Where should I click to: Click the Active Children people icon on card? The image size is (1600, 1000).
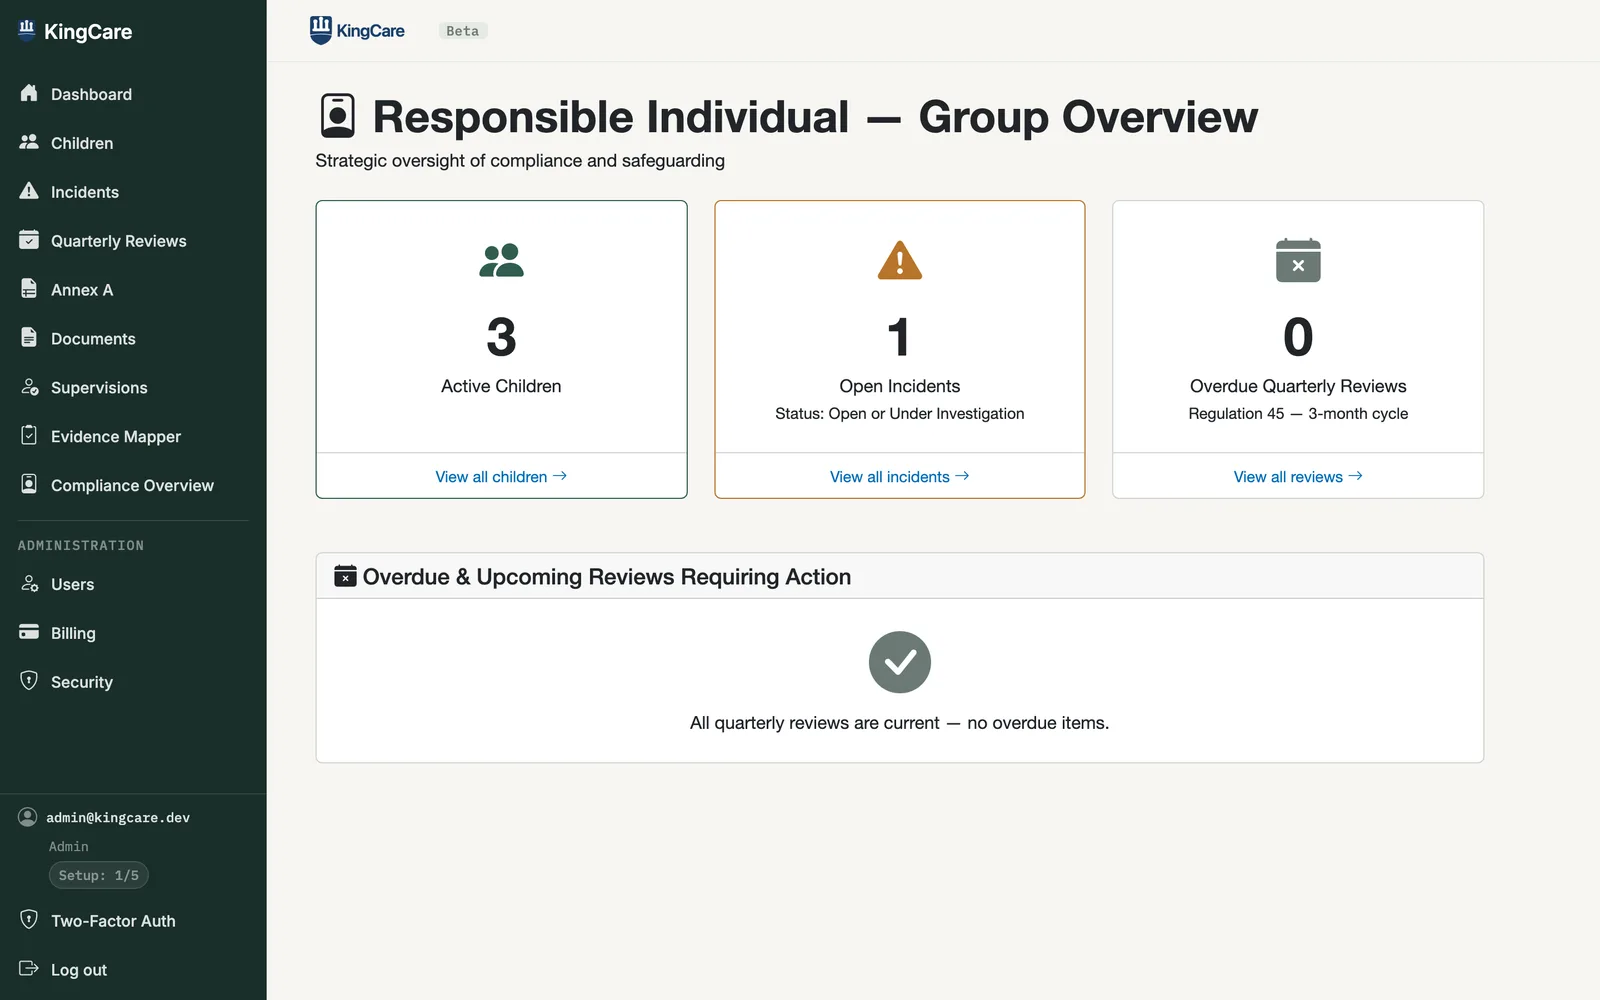[x=501, y=261]
